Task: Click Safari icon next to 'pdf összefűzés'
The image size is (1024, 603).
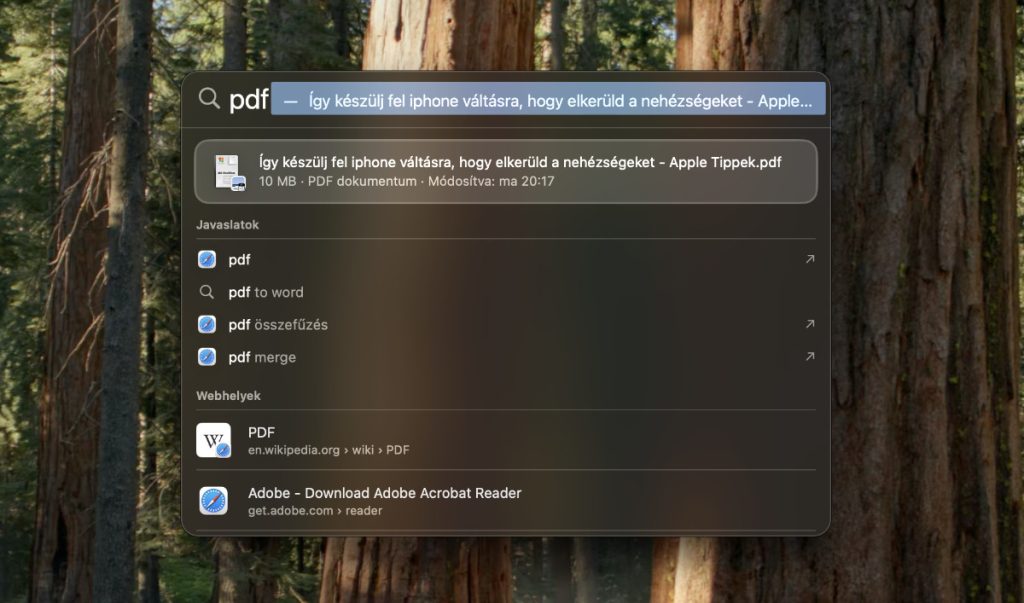Action: [207, 324]
